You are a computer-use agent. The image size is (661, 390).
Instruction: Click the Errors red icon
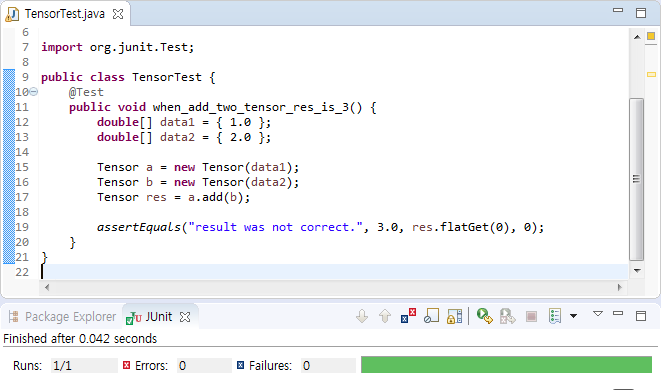126,365
